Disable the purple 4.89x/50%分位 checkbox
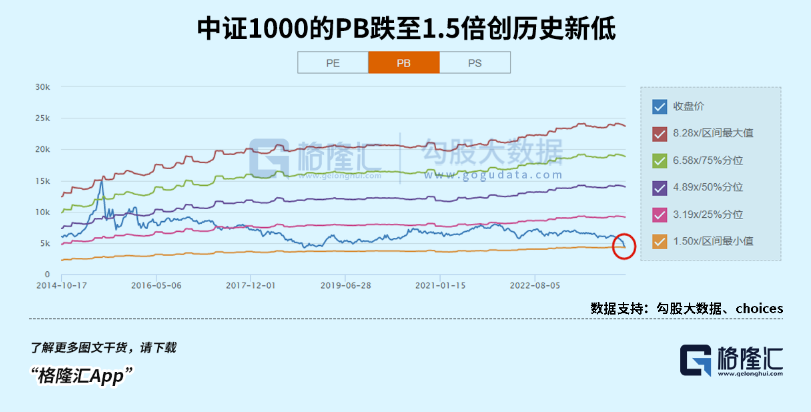The width and height of the screenshot is (811, 412). 659,187
